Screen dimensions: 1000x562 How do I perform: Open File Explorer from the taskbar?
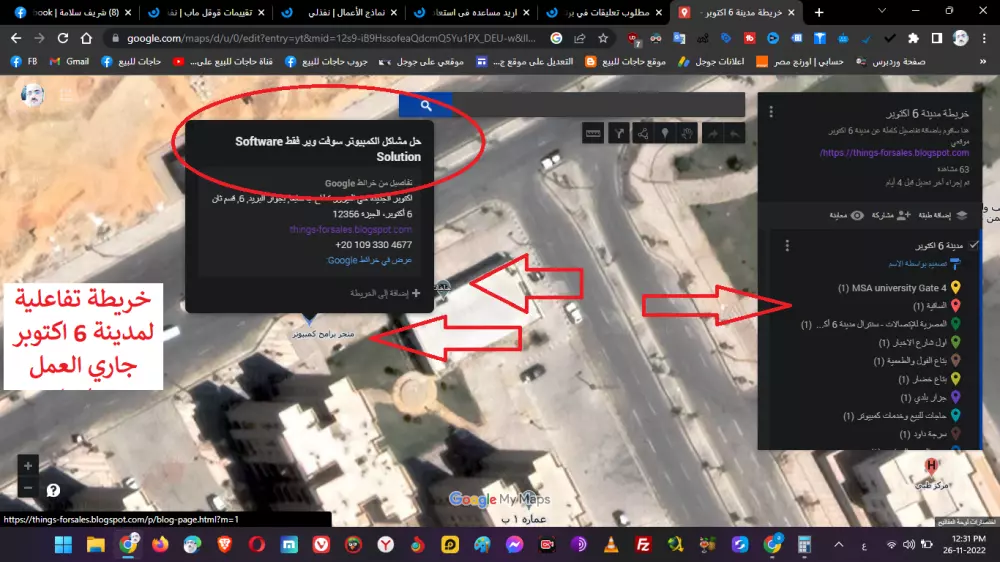point(96,545)
